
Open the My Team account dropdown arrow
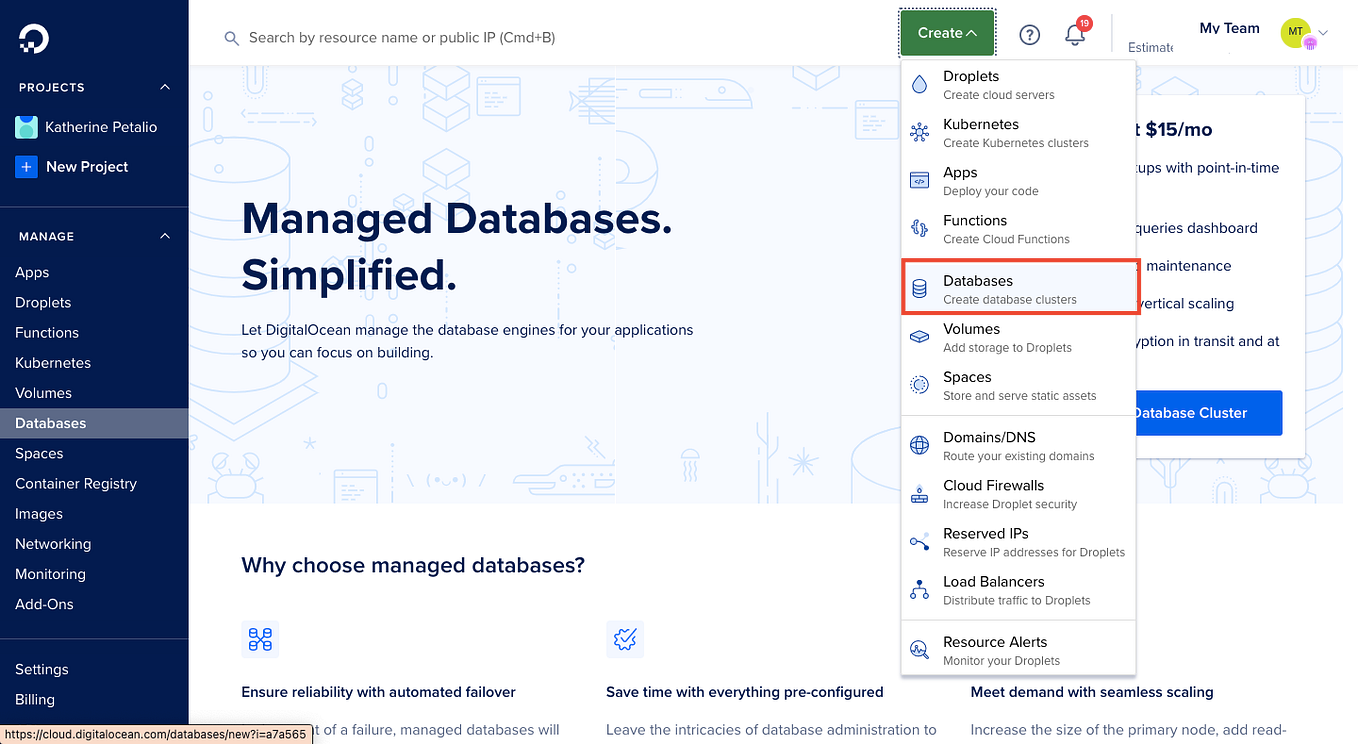(x=1323, y=33)
